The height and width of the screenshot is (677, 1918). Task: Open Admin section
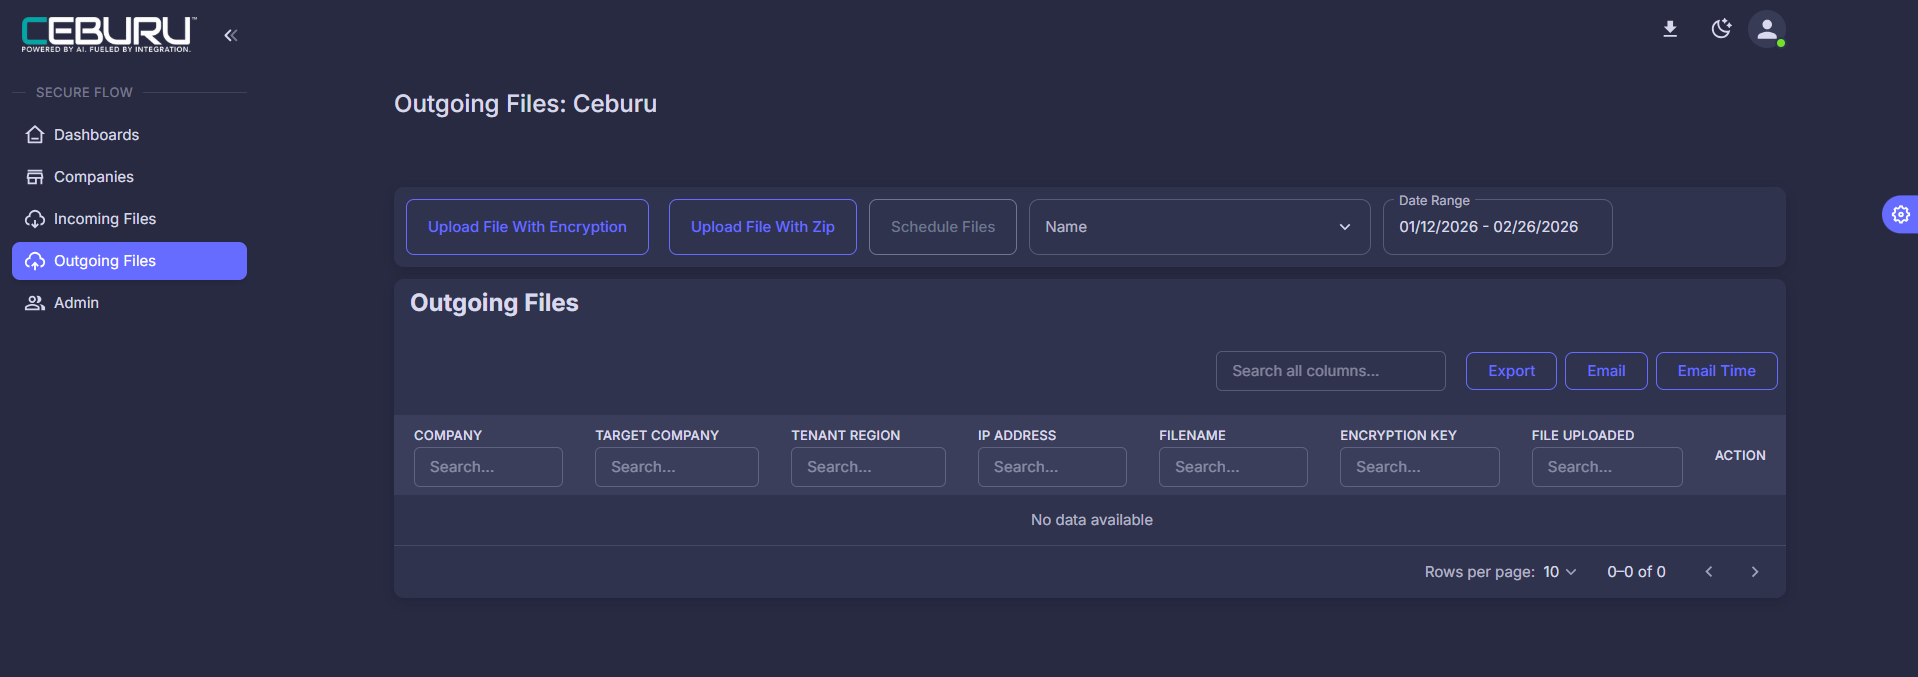(x=129, y=303)
